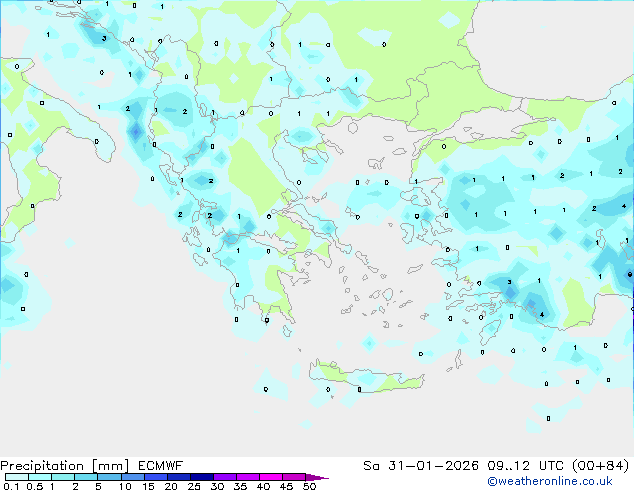Image resolution: width=634 pixels, height=490 pixels.
Task: Click the "20" legend scale number
Action: pos(171,486)
